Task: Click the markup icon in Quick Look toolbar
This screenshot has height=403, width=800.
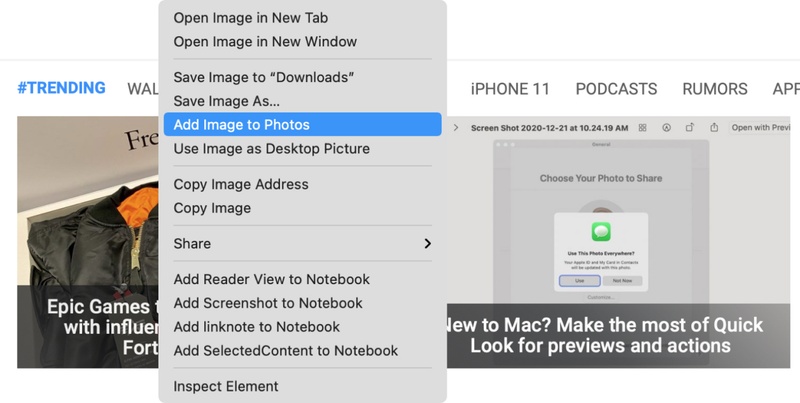Action: 666,128
